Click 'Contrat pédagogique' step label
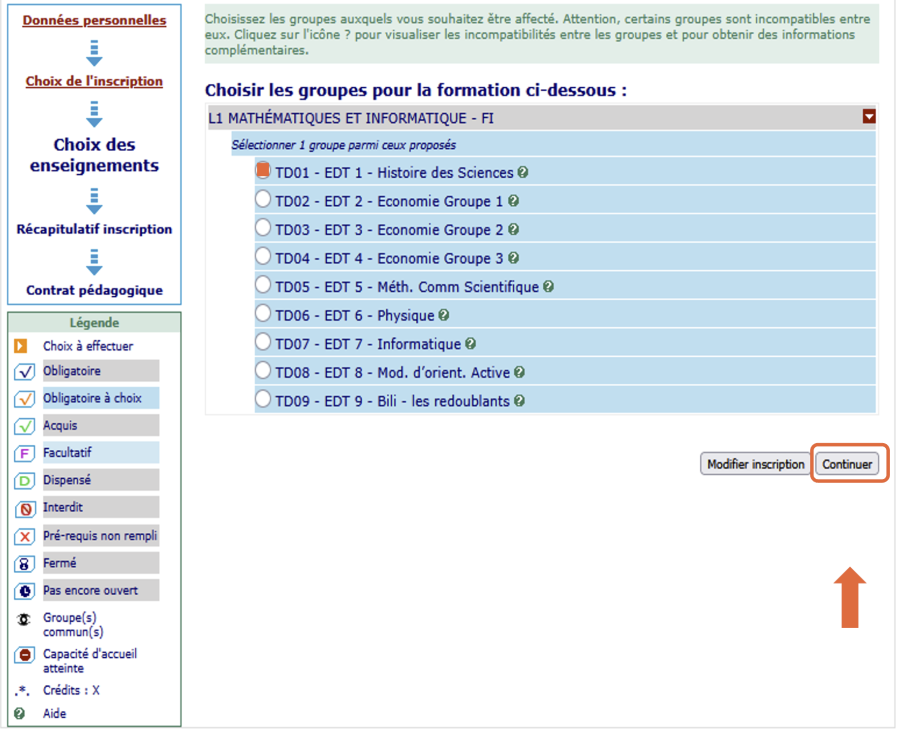 click(94, 290)
